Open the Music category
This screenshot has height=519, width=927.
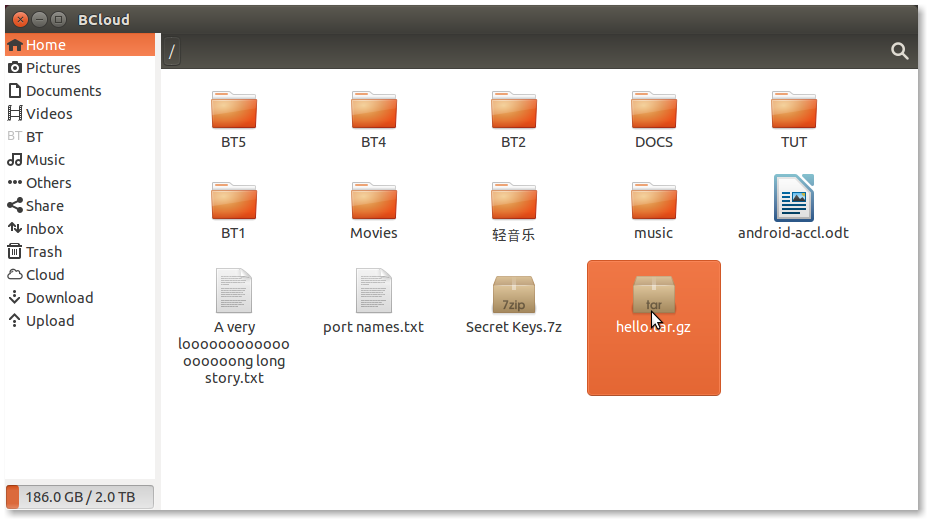(x=80, y=160)
